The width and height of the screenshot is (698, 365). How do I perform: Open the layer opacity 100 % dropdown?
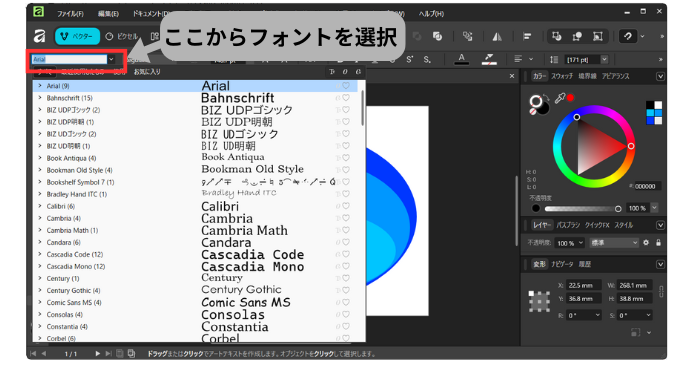(580, 243)
